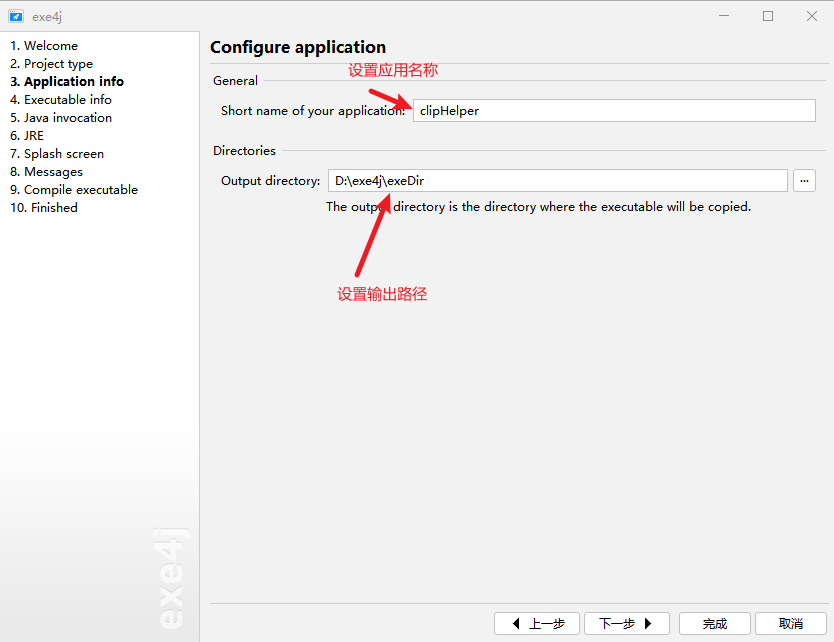Click the exe4j app icon in title bar
Viewport: 834px width, 642px height.
pyautogui.click(x=16, y=16)
